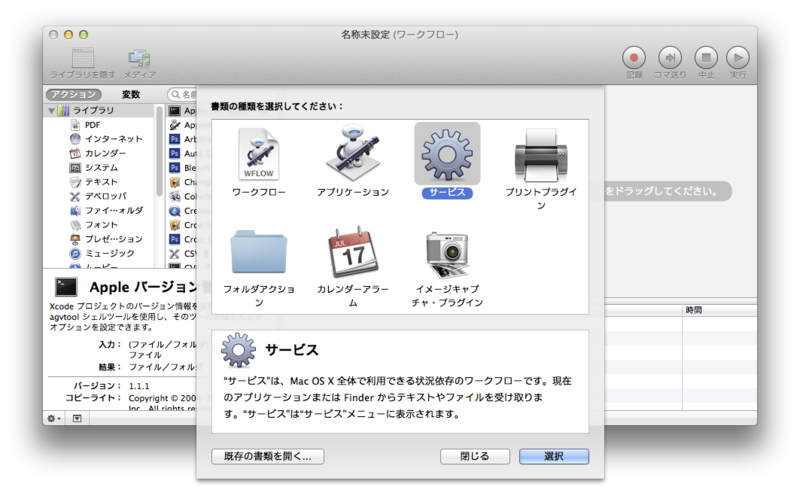The width and height of the screenshot is (800, 487).
Task: Select システム in the library
Action: 101,167
